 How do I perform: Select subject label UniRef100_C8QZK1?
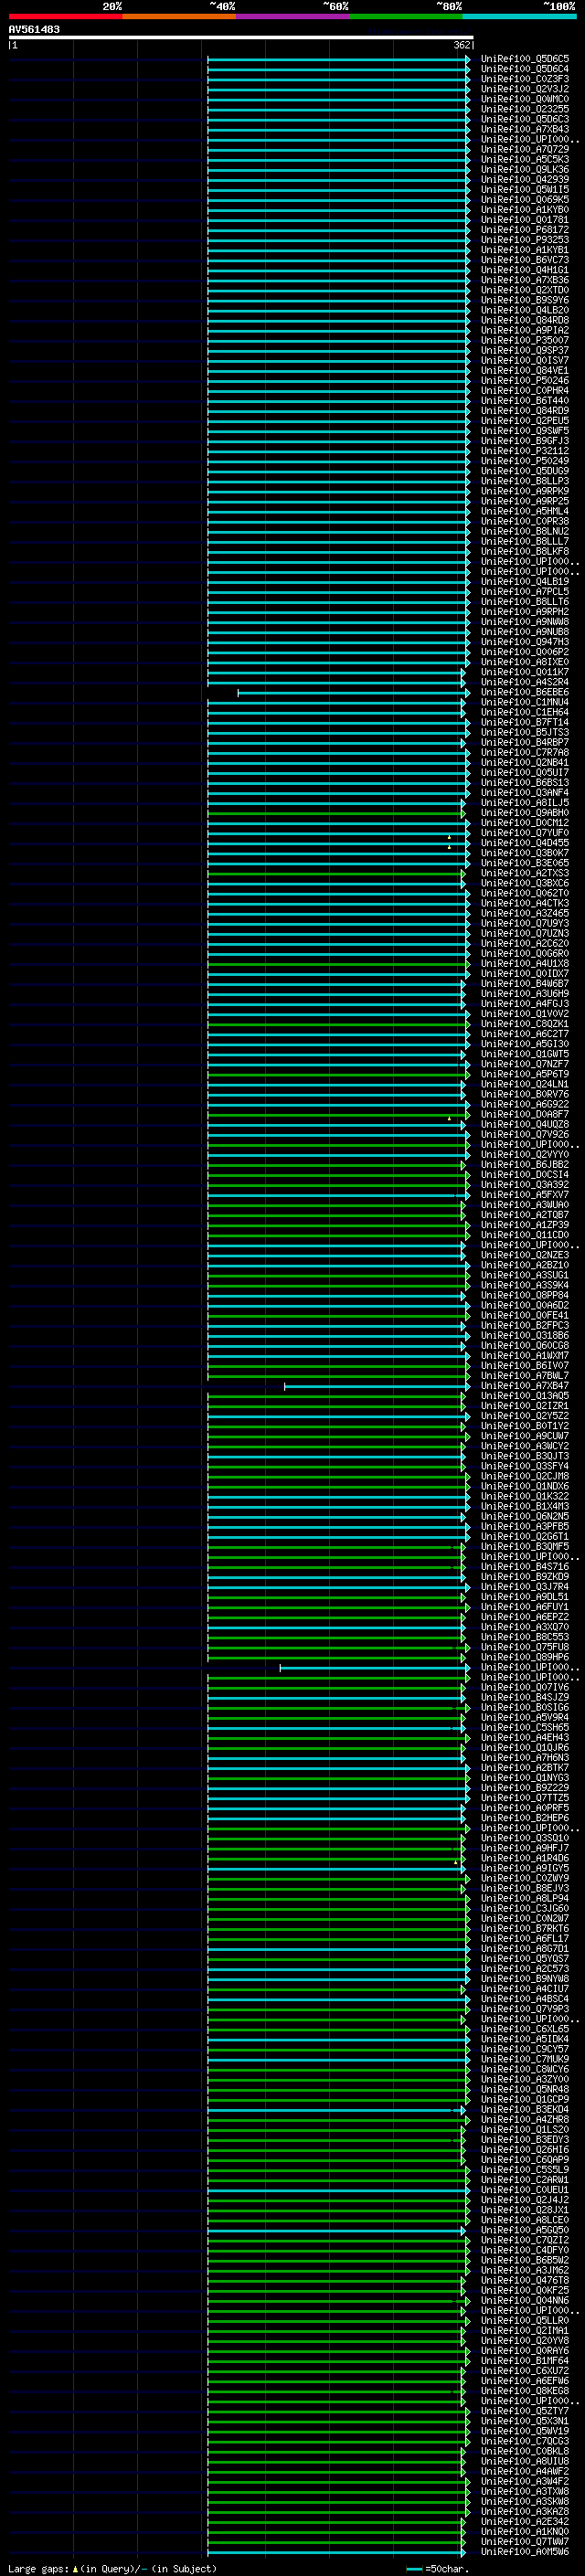pyautogui.click(x=525, y=1024)
